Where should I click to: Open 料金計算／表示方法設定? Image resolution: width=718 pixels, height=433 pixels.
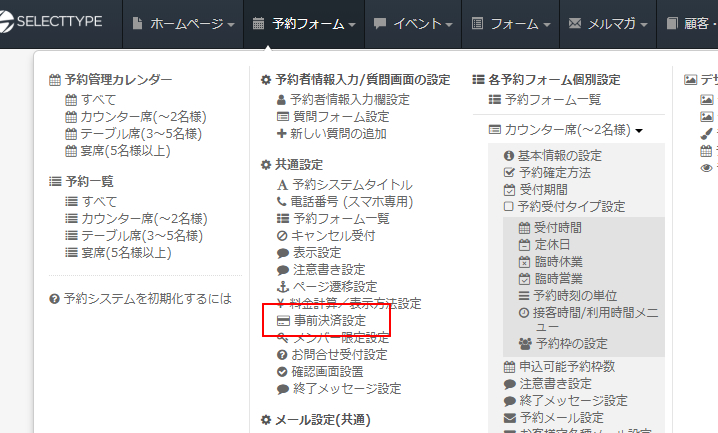coord(349,303)
